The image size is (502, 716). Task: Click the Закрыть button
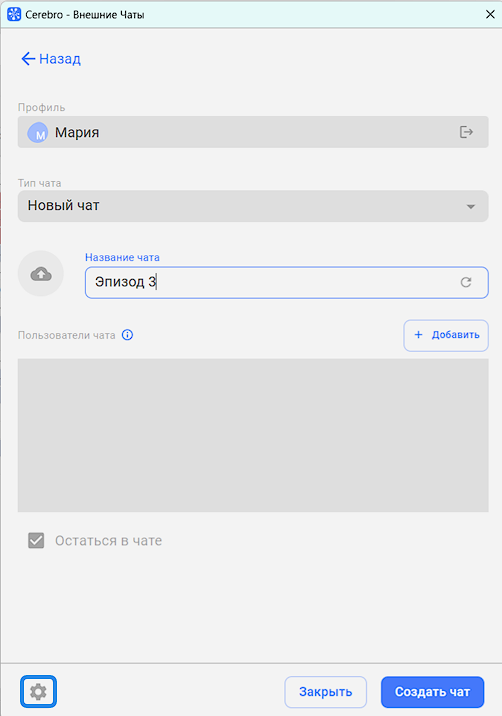325,692
